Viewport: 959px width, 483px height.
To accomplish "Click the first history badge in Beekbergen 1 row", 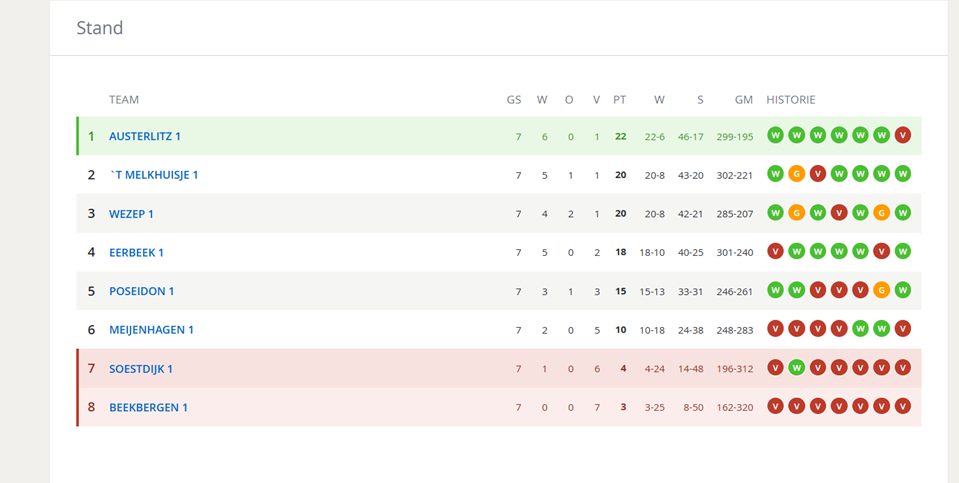I will 775,406.
